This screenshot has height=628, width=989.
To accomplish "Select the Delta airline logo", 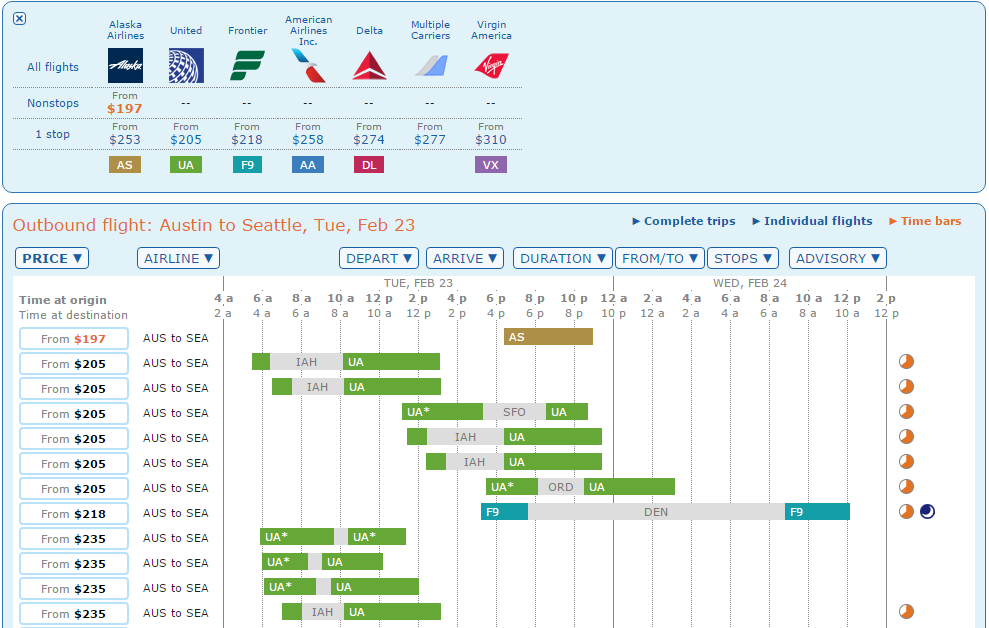I will 369,66.
